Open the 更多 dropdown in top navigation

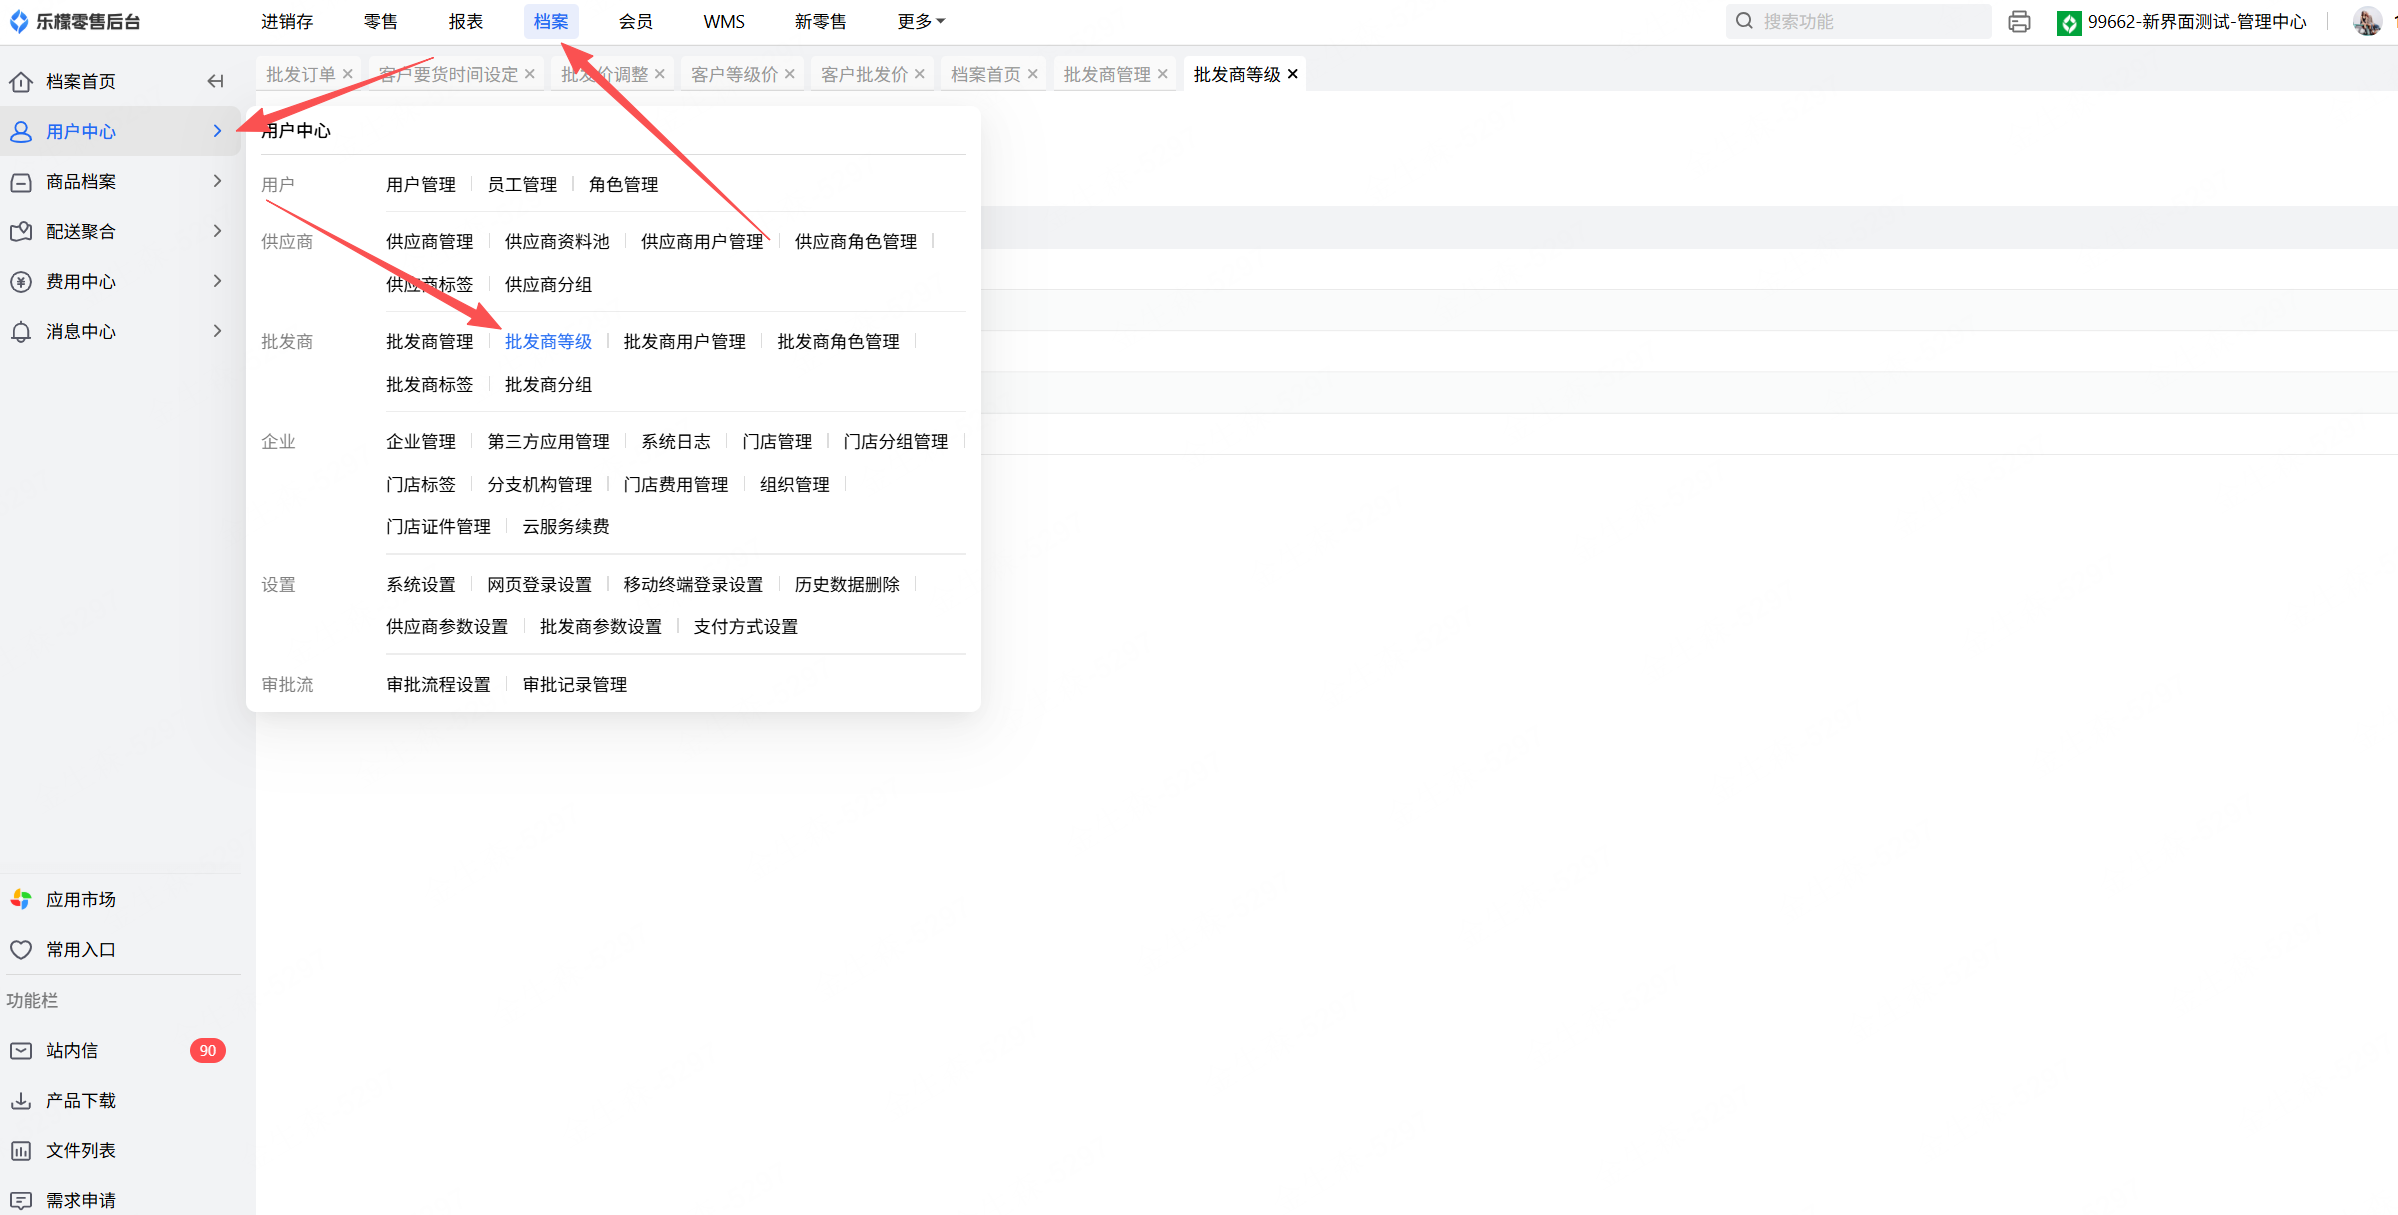pyautogui.click(x=920, y=21)
